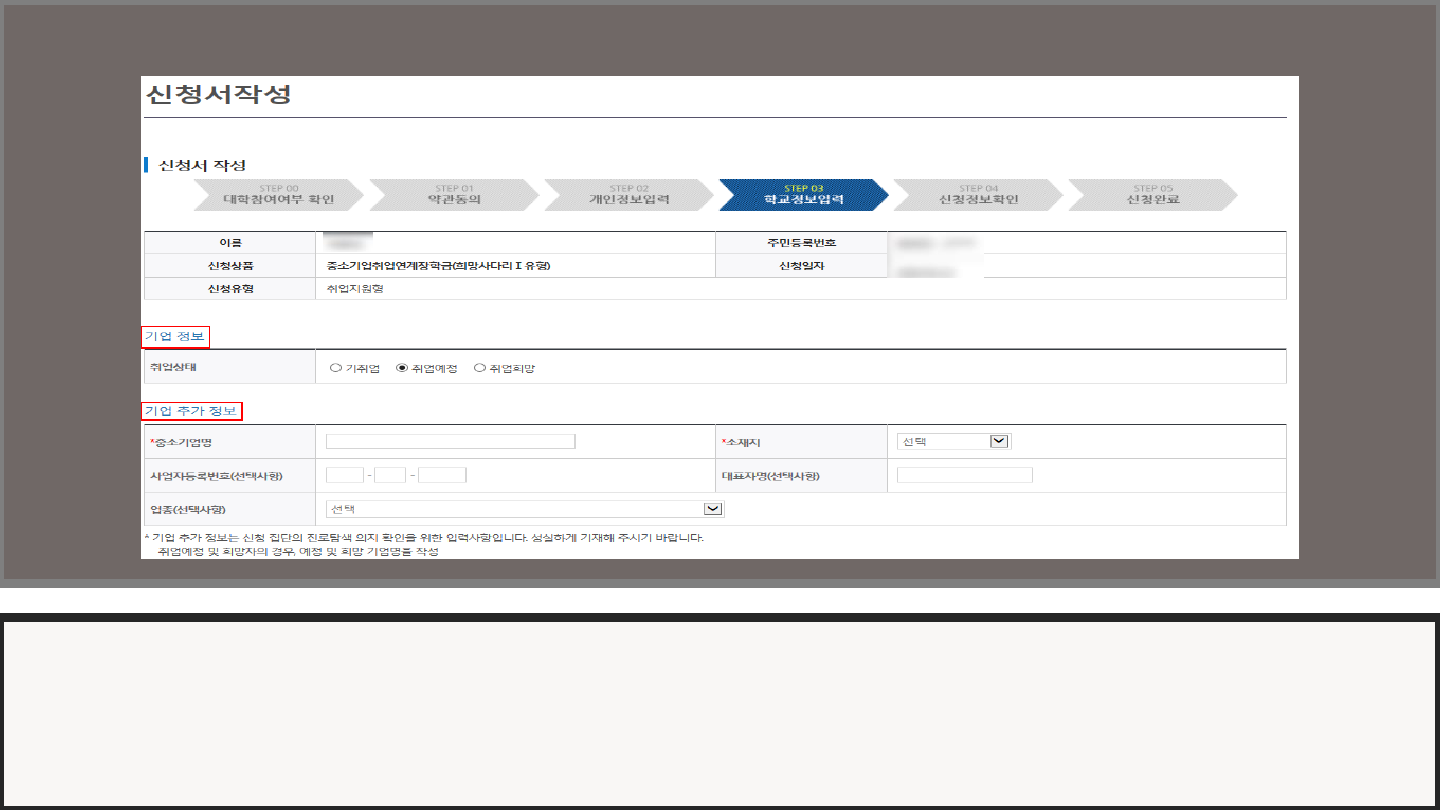This screenshot has height=810, width=1440.
Task: Choose the 취업예정 employment status option
Action: point(402,368)
